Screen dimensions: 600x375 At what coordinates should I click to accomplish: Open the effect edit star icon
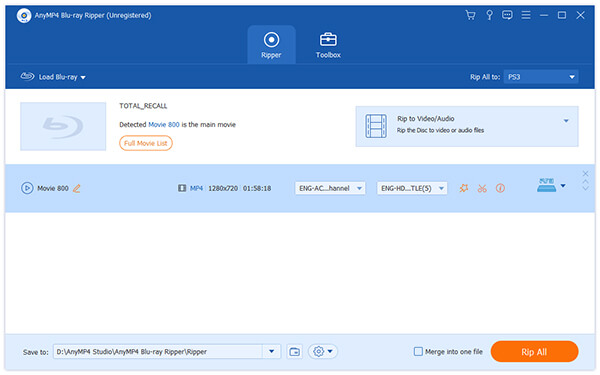(x=464, y=188)
